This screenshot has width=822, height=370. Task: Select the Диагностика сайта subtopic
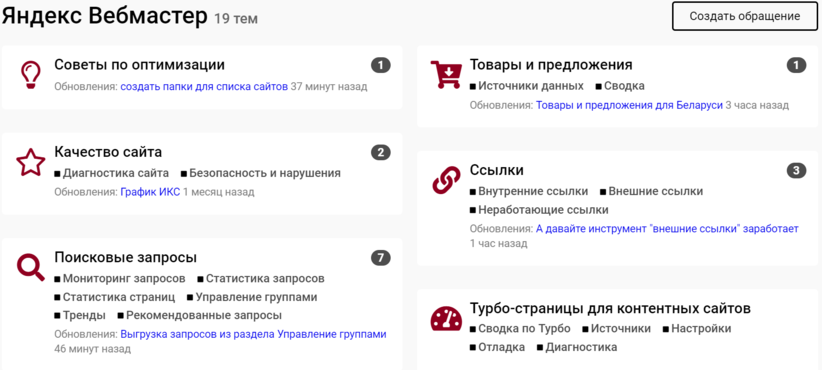111,173
